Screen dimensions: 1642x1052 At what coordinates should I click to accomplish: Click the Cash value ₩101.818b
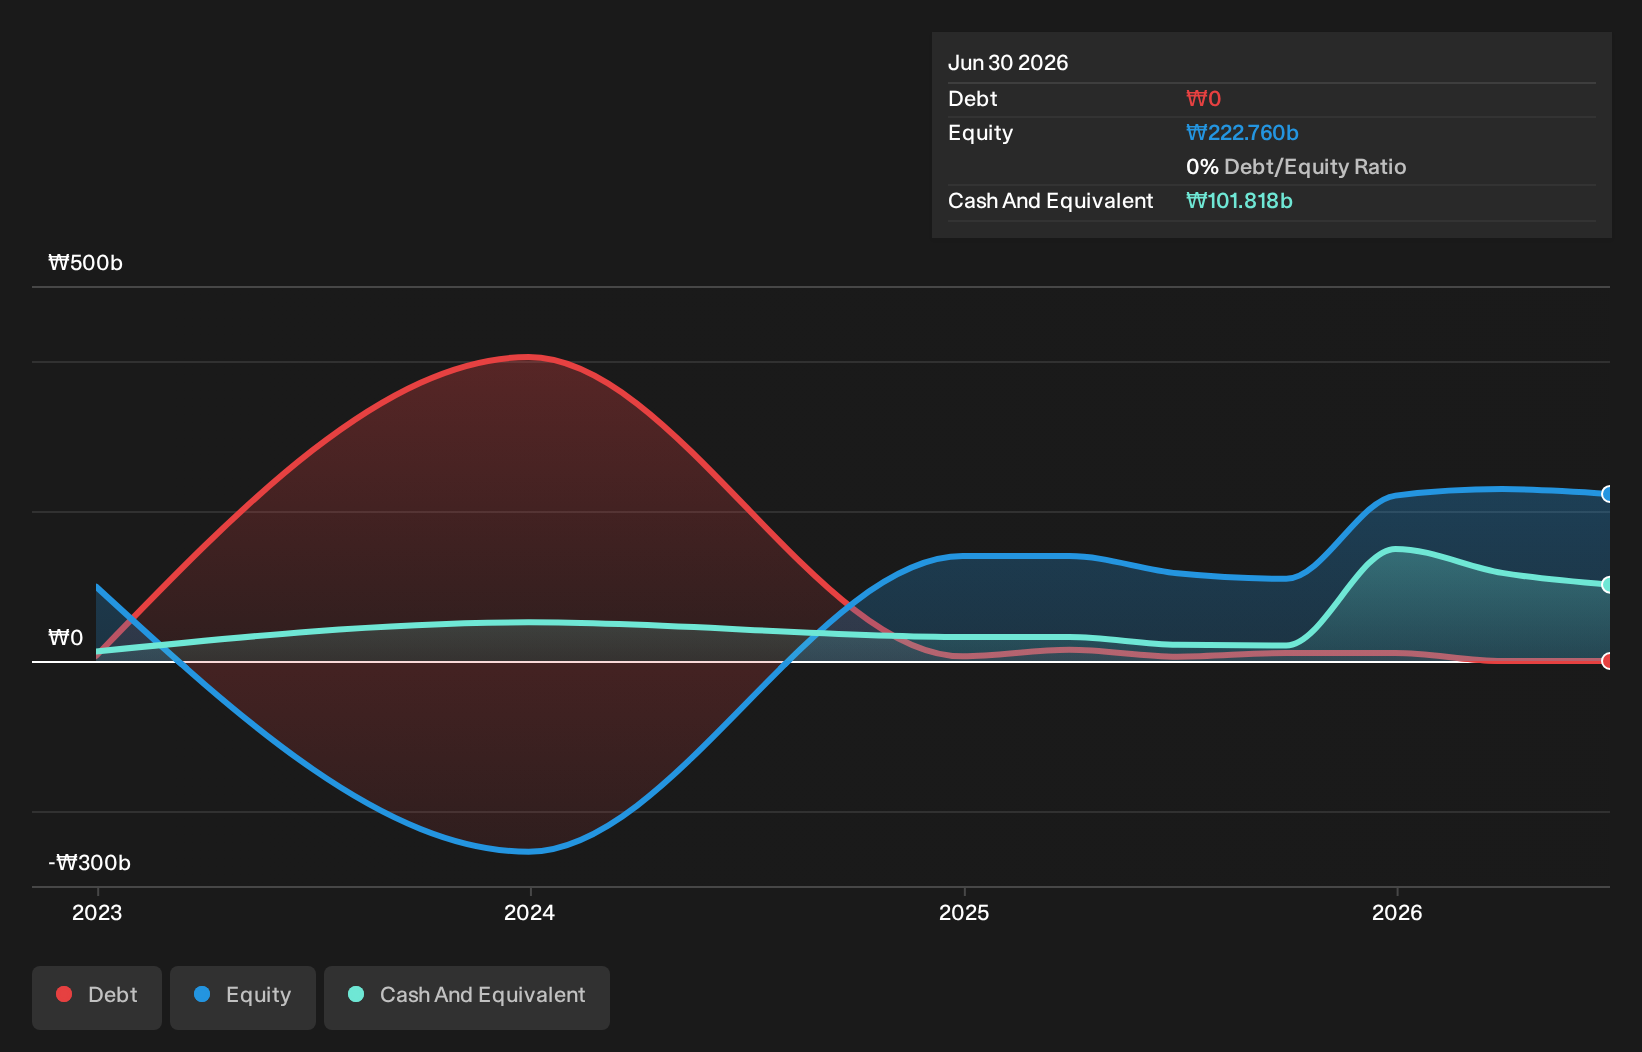(x=1239, y=201)
